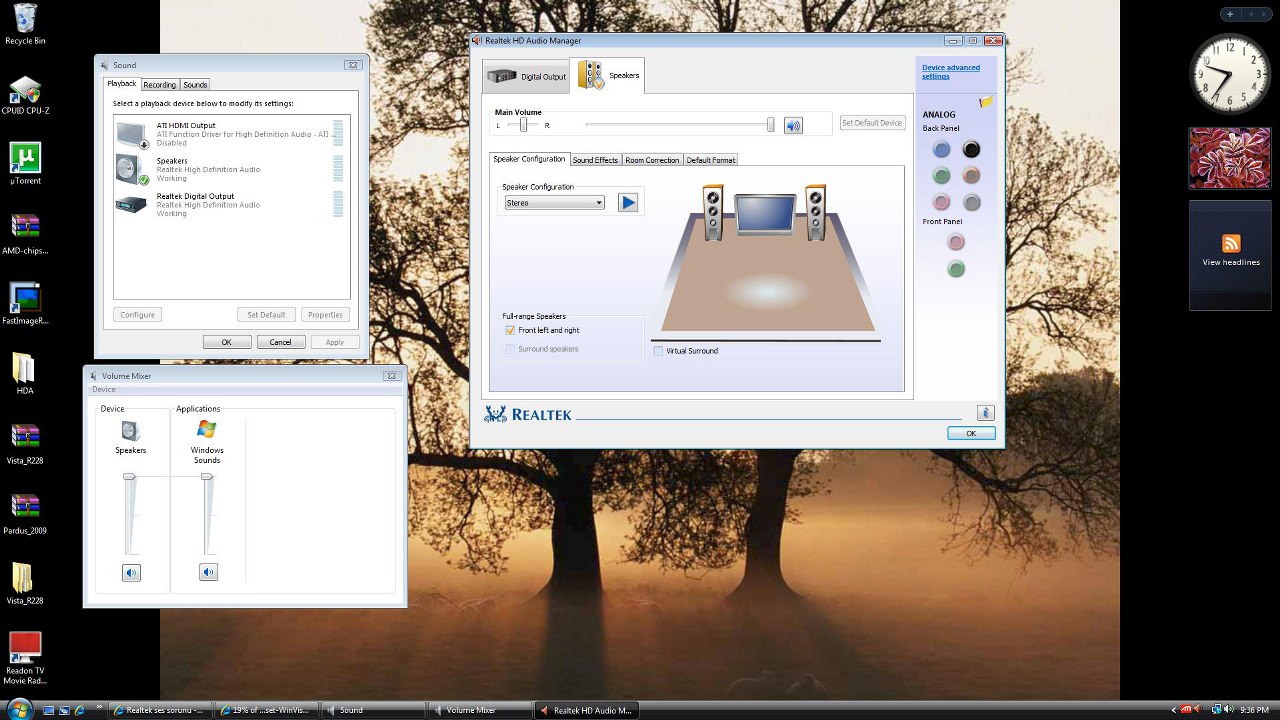The image size is (1280, 720).
Task: Click Windows Sounds application icon
Action: pos(207,429)
